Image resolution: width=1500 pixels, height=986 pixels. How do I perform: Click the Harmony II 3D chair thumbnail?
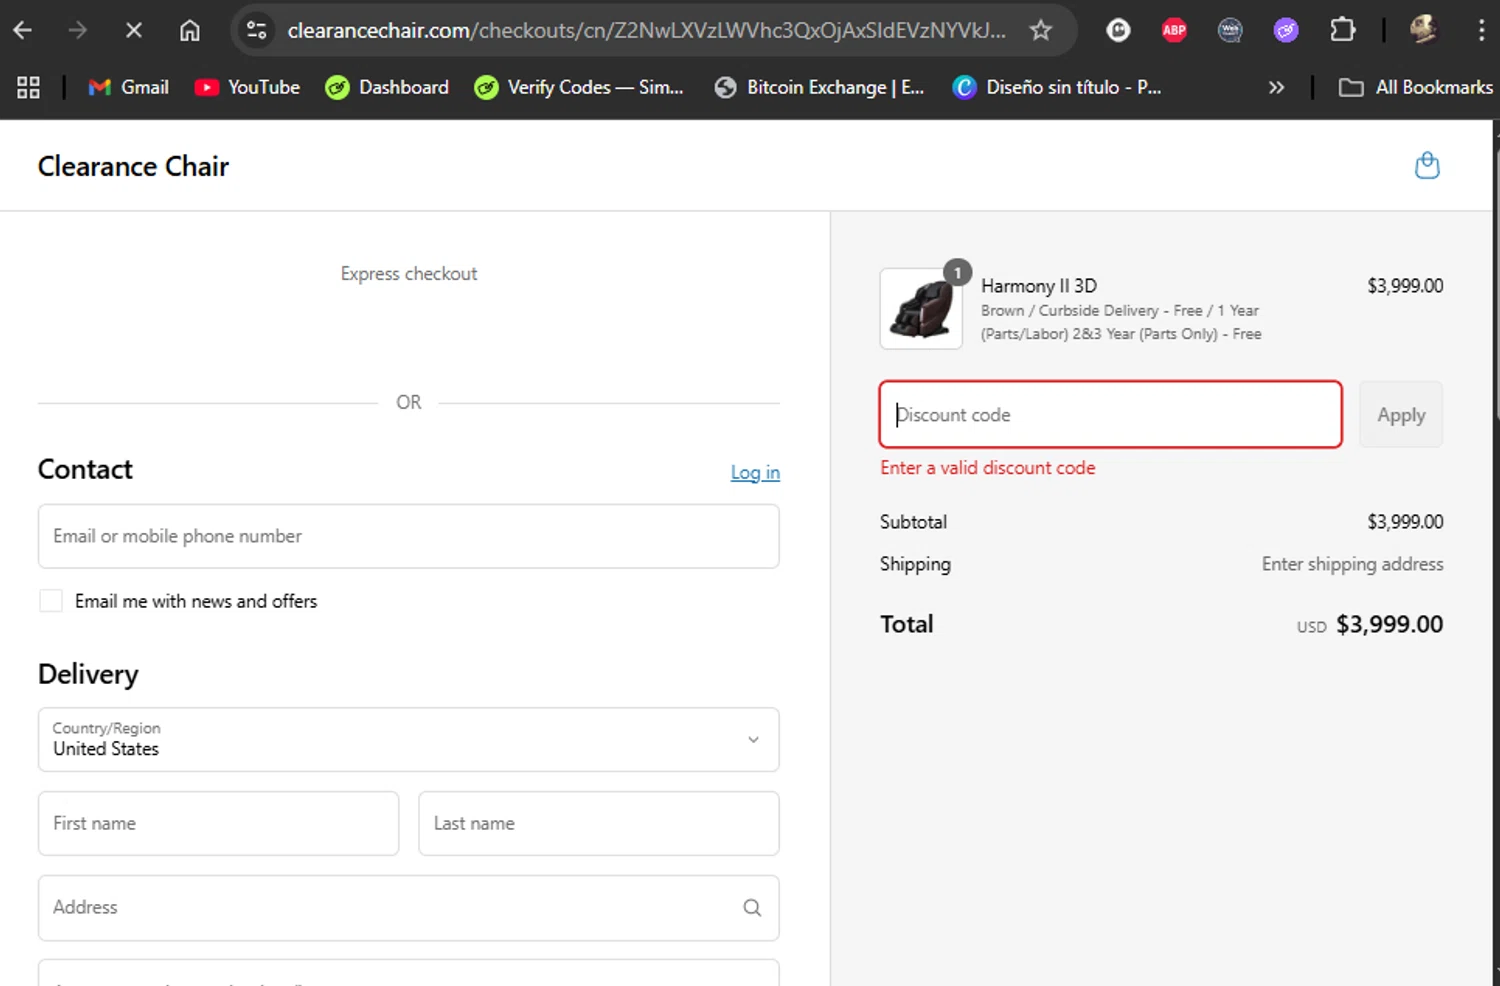921,309
